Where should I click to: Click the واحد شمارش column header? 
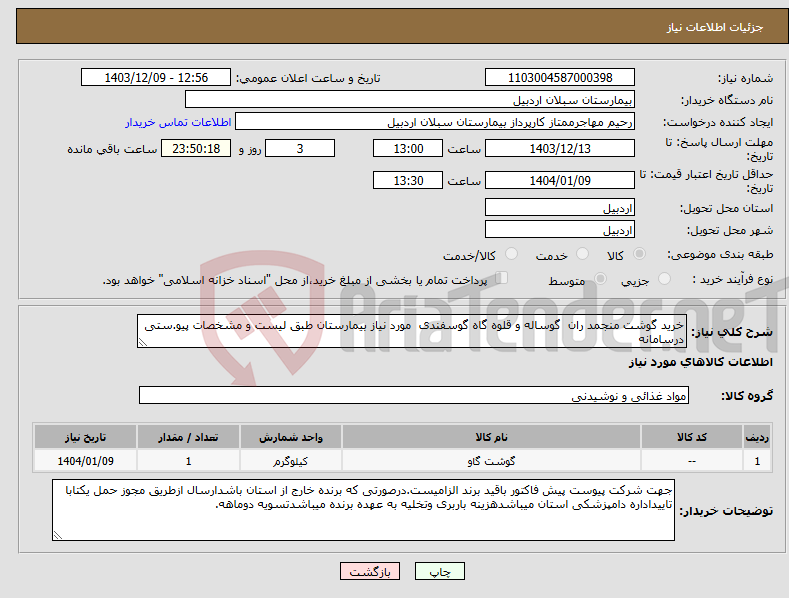[x=290, y=437]
